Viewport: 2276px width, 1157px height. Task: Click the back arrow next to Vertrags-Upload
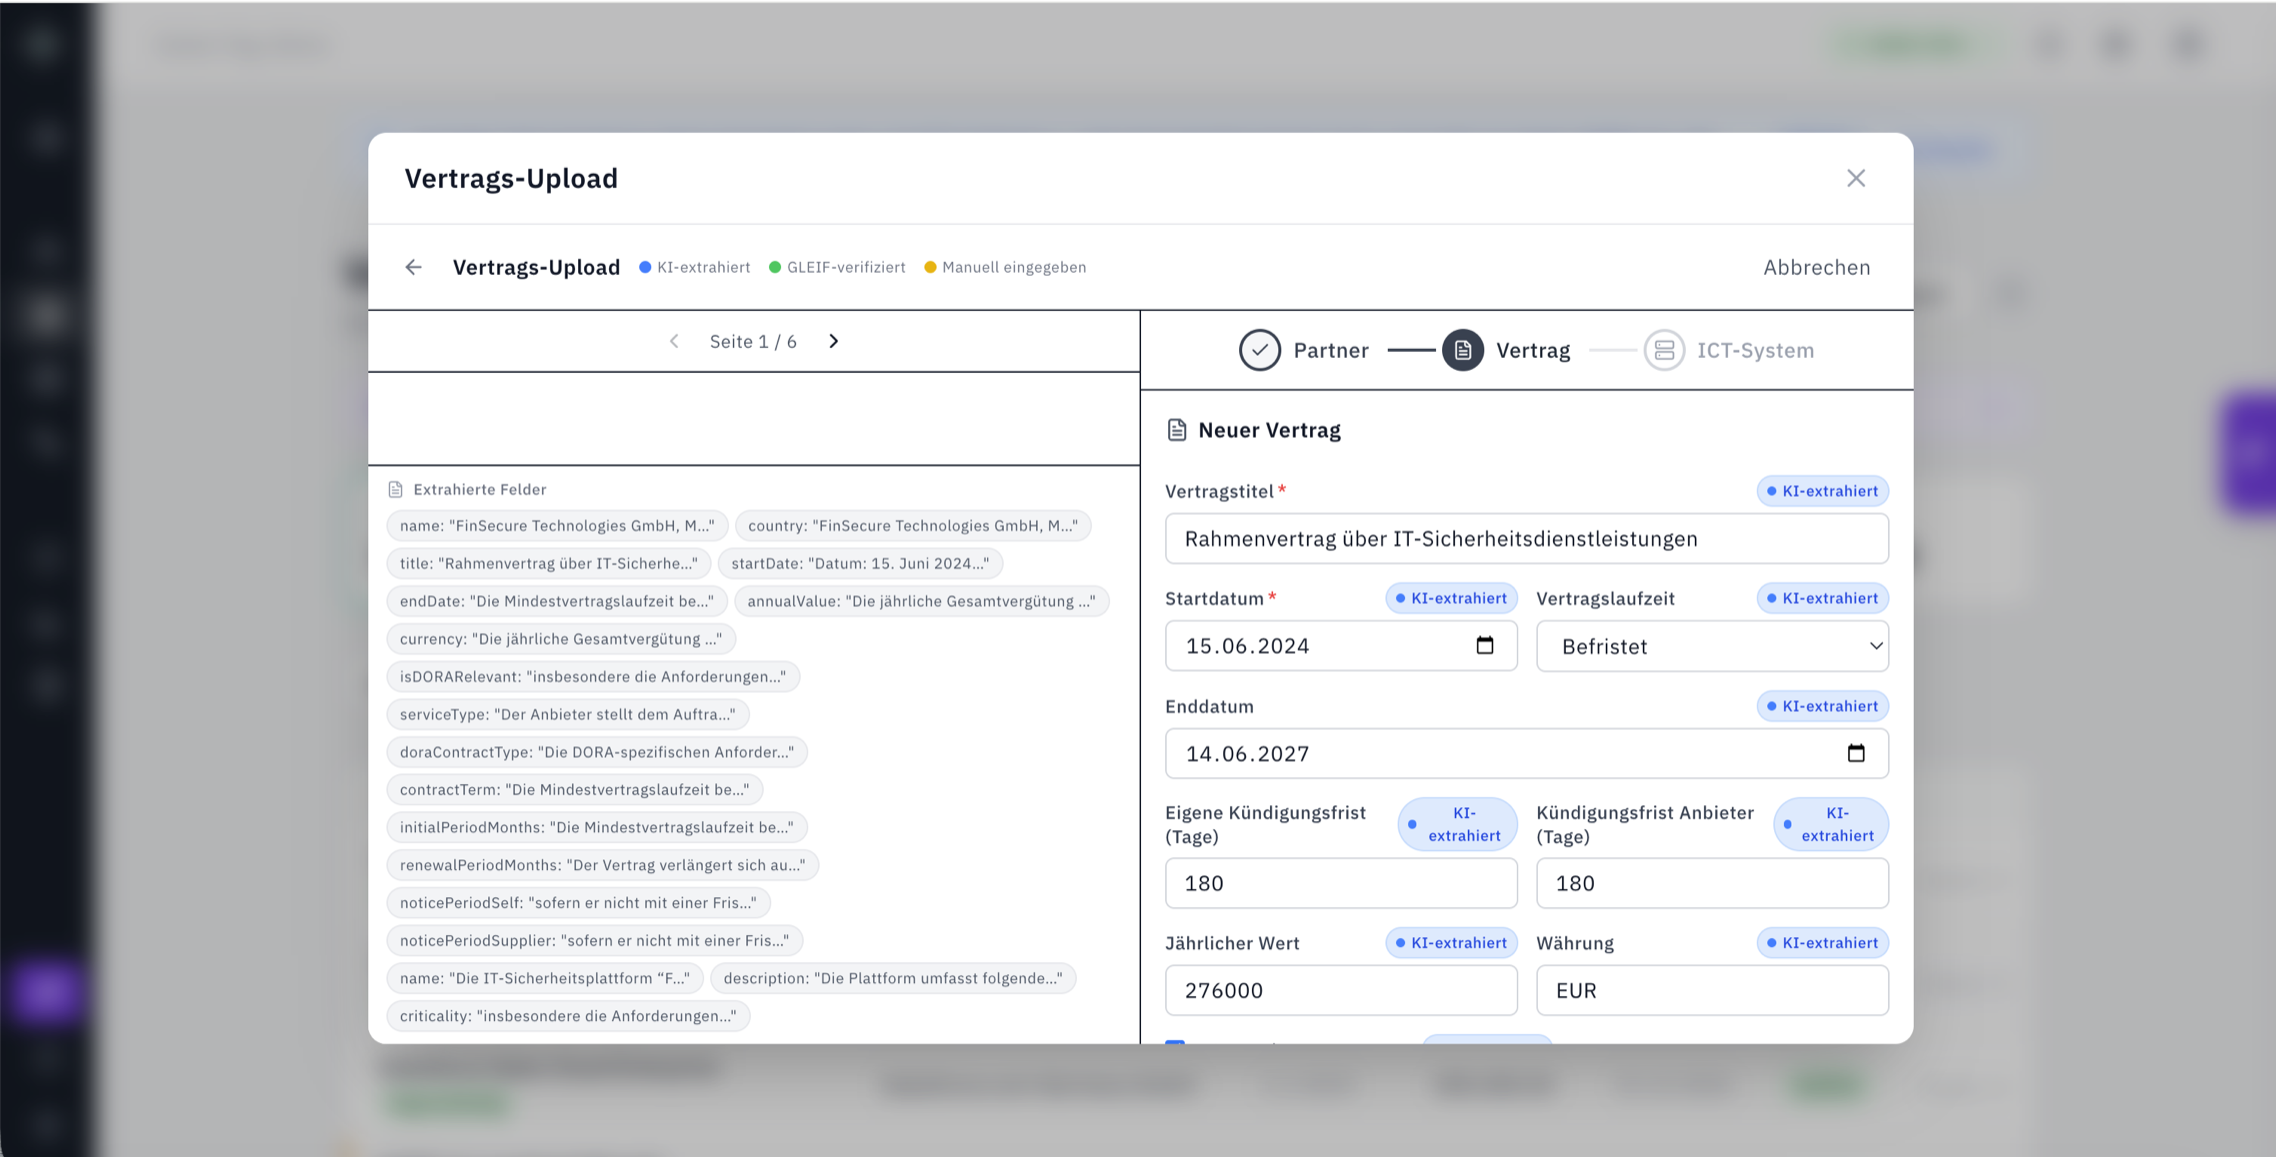coord(413,267)
